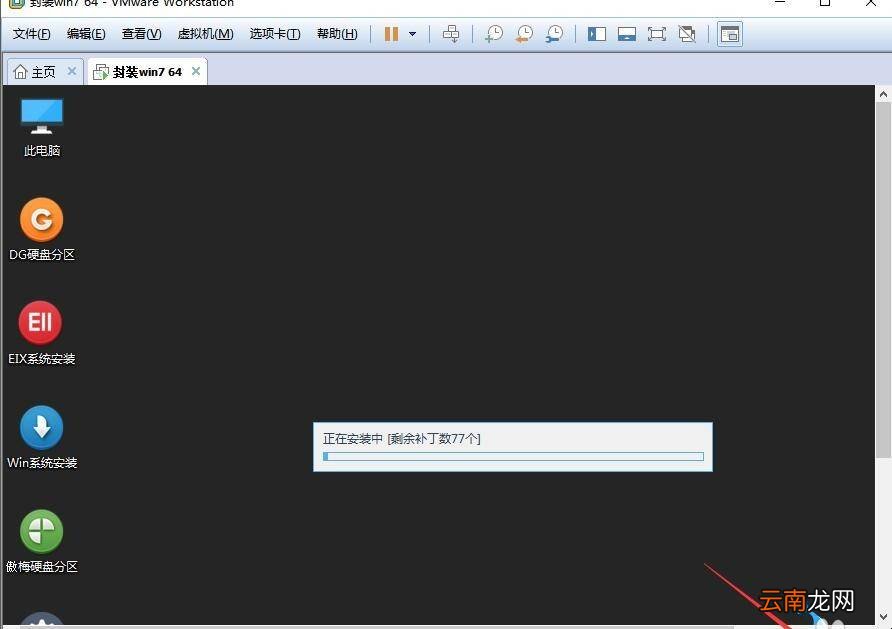Viewport: 892px width, 629px height.
Task: Click the vertical scrollbar up arrow
Action: tap(883, 94)
